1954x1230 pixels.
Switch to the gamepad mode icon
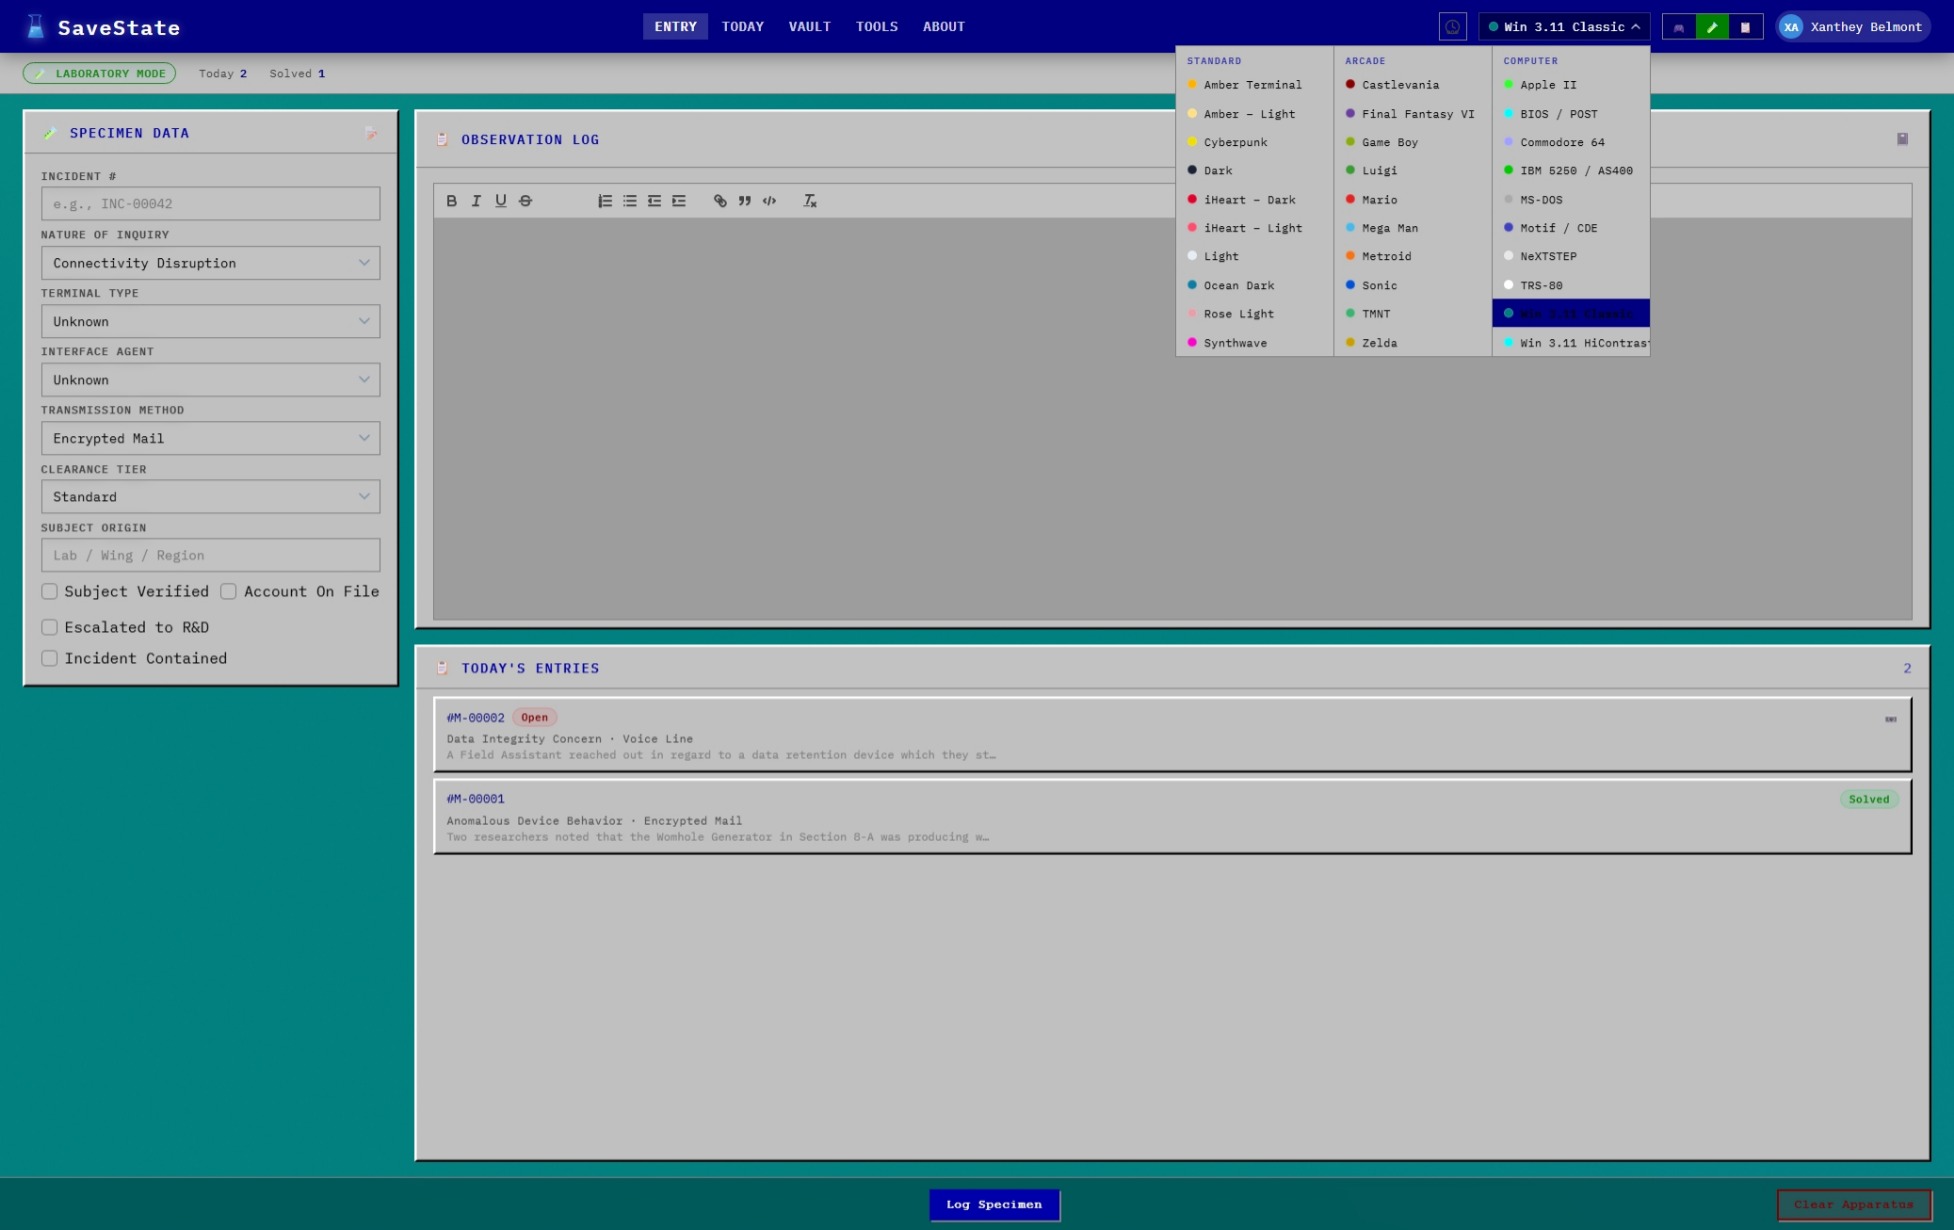click(1679, 27)
